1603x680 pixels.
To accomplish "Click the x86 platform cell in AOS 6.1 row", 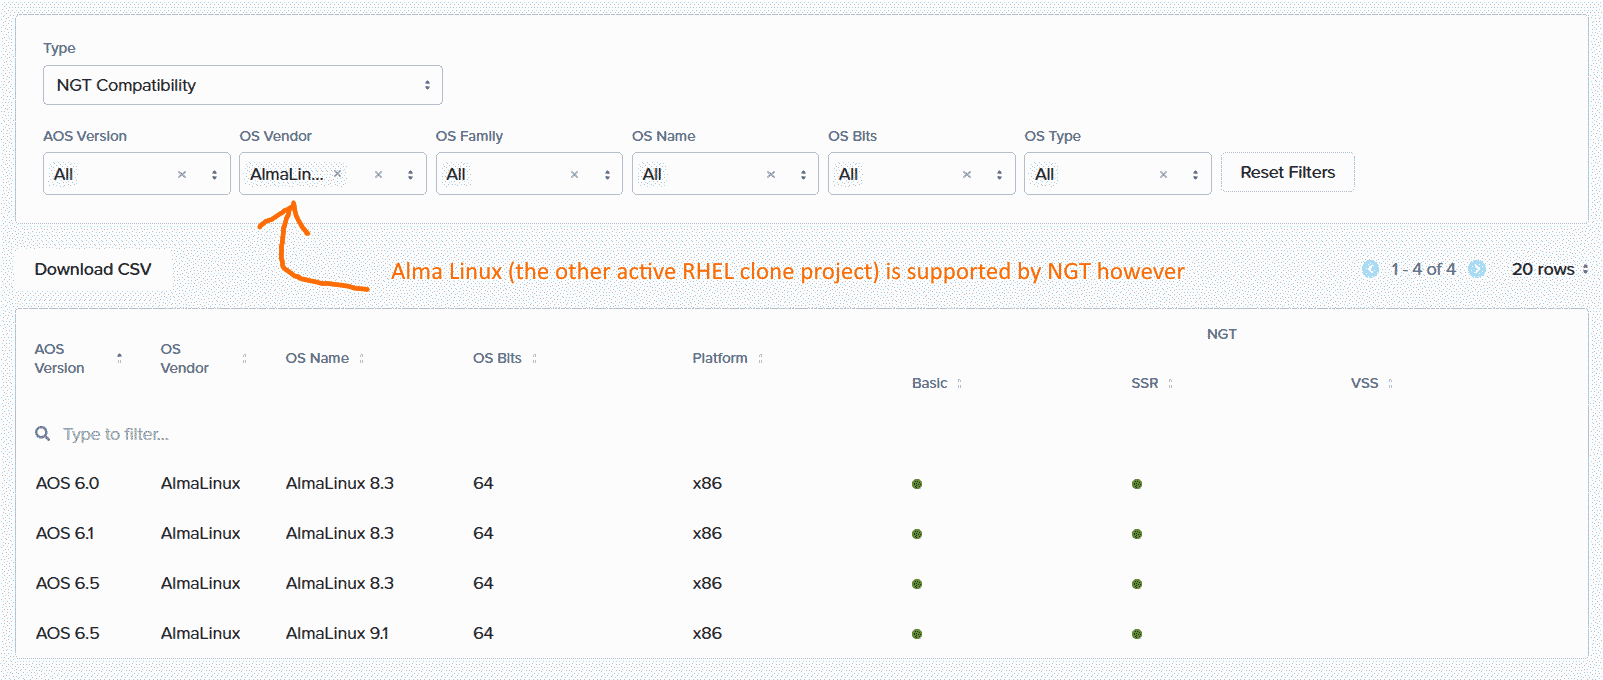I will 707,533.
